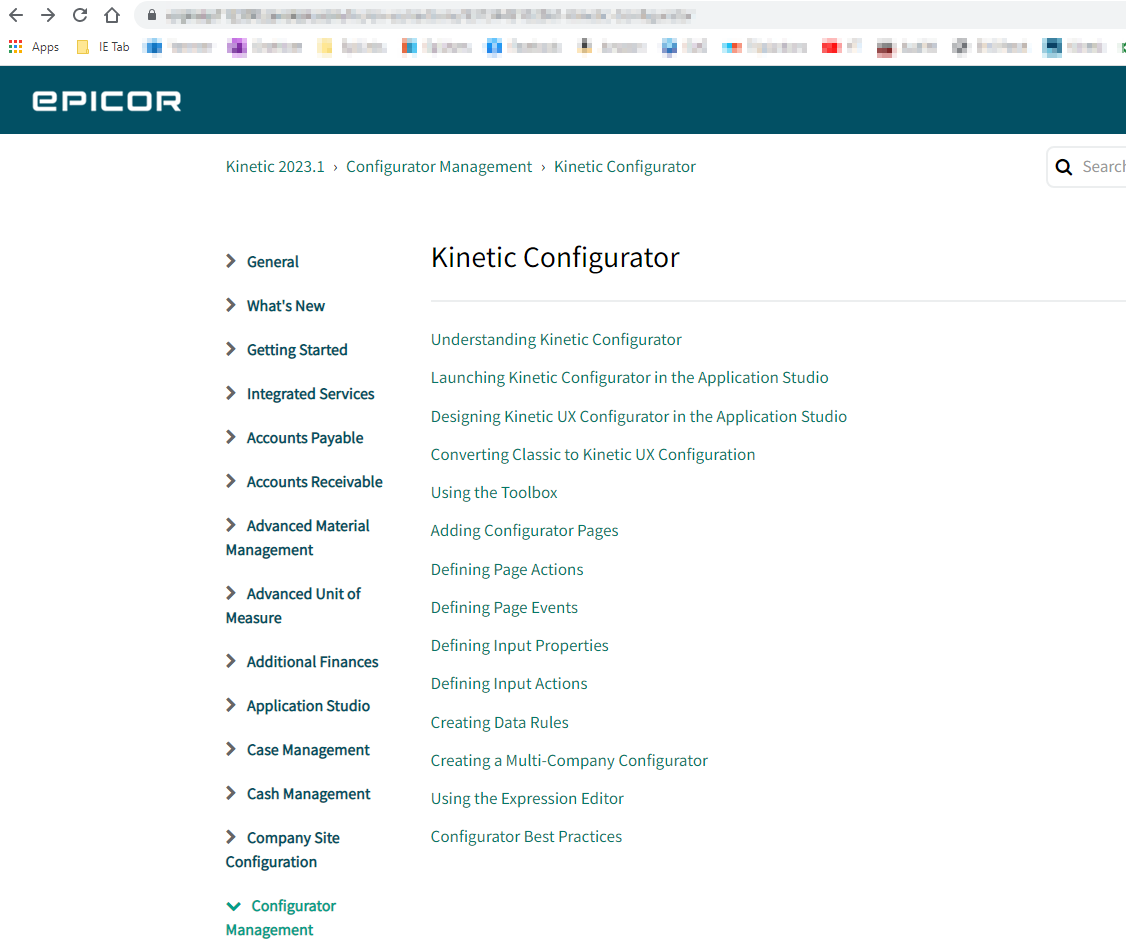Open Creating a Multi-Company Configurator link
The height and width of the screenshot is (946, 1126).
click(x=569, y=760)
